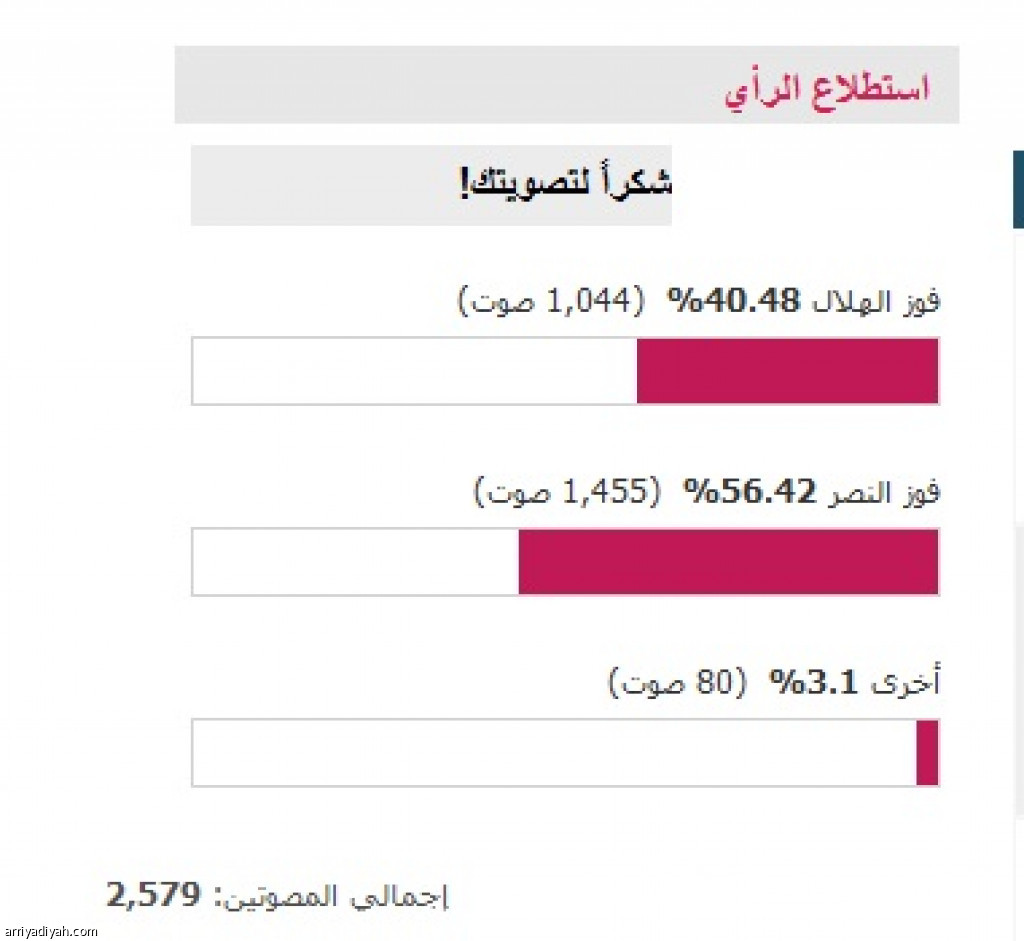This screenshot has width=1024, height=941.
Task: Click the filled portion of the النصر result bar
Action: [729, 562]
